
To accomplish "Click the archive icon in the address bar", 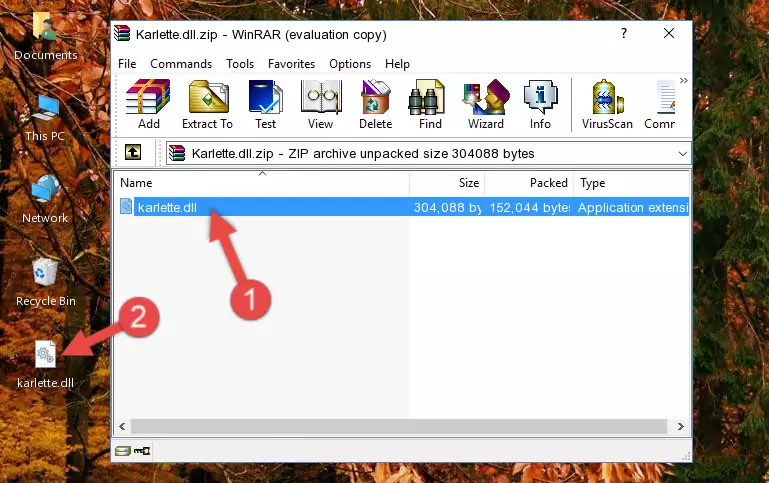I will [x=177, y=153].
